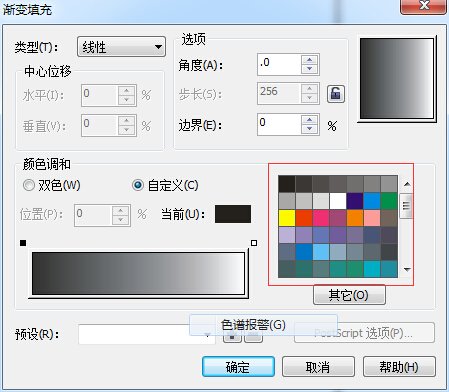Click the 其它(O) button

click(349, 295)
